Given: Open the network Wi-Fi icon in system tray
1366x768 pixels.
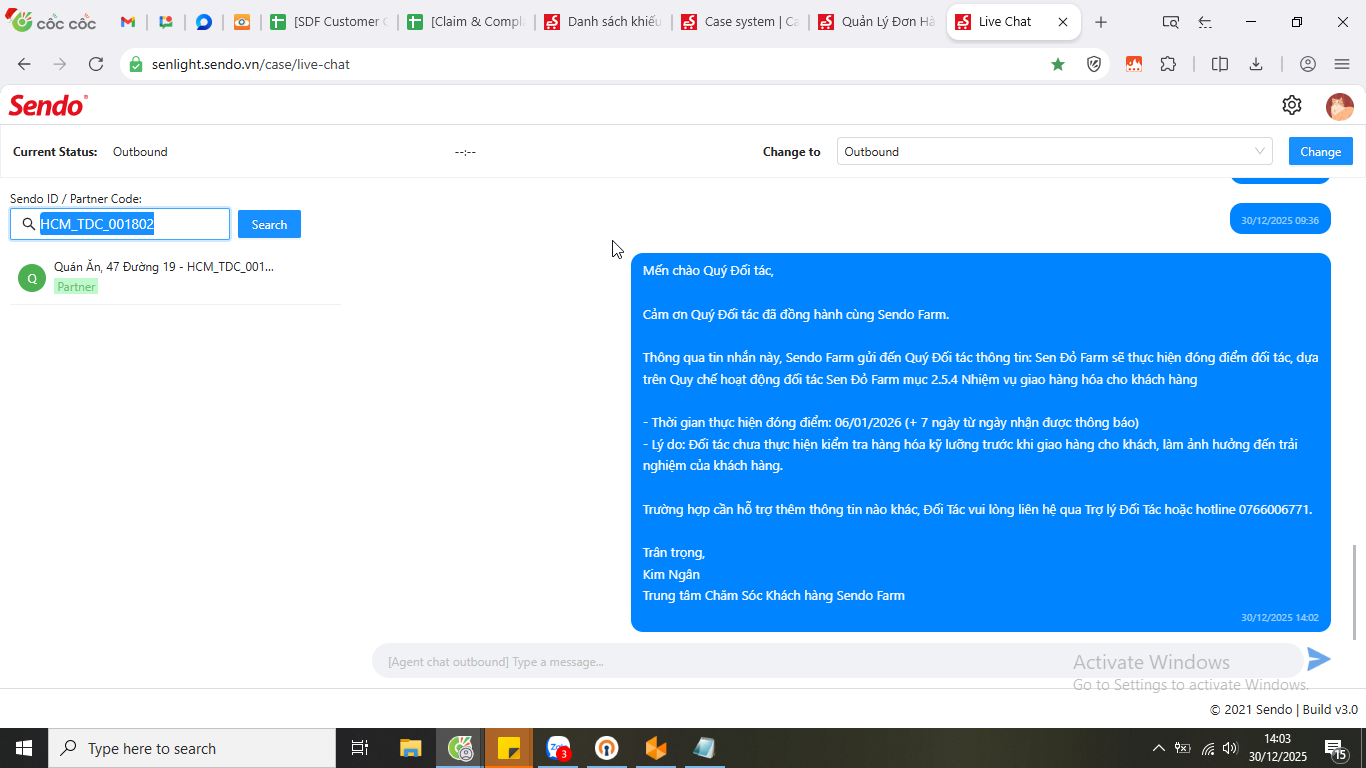Looking at the screenshot, I should (1207, 748).
